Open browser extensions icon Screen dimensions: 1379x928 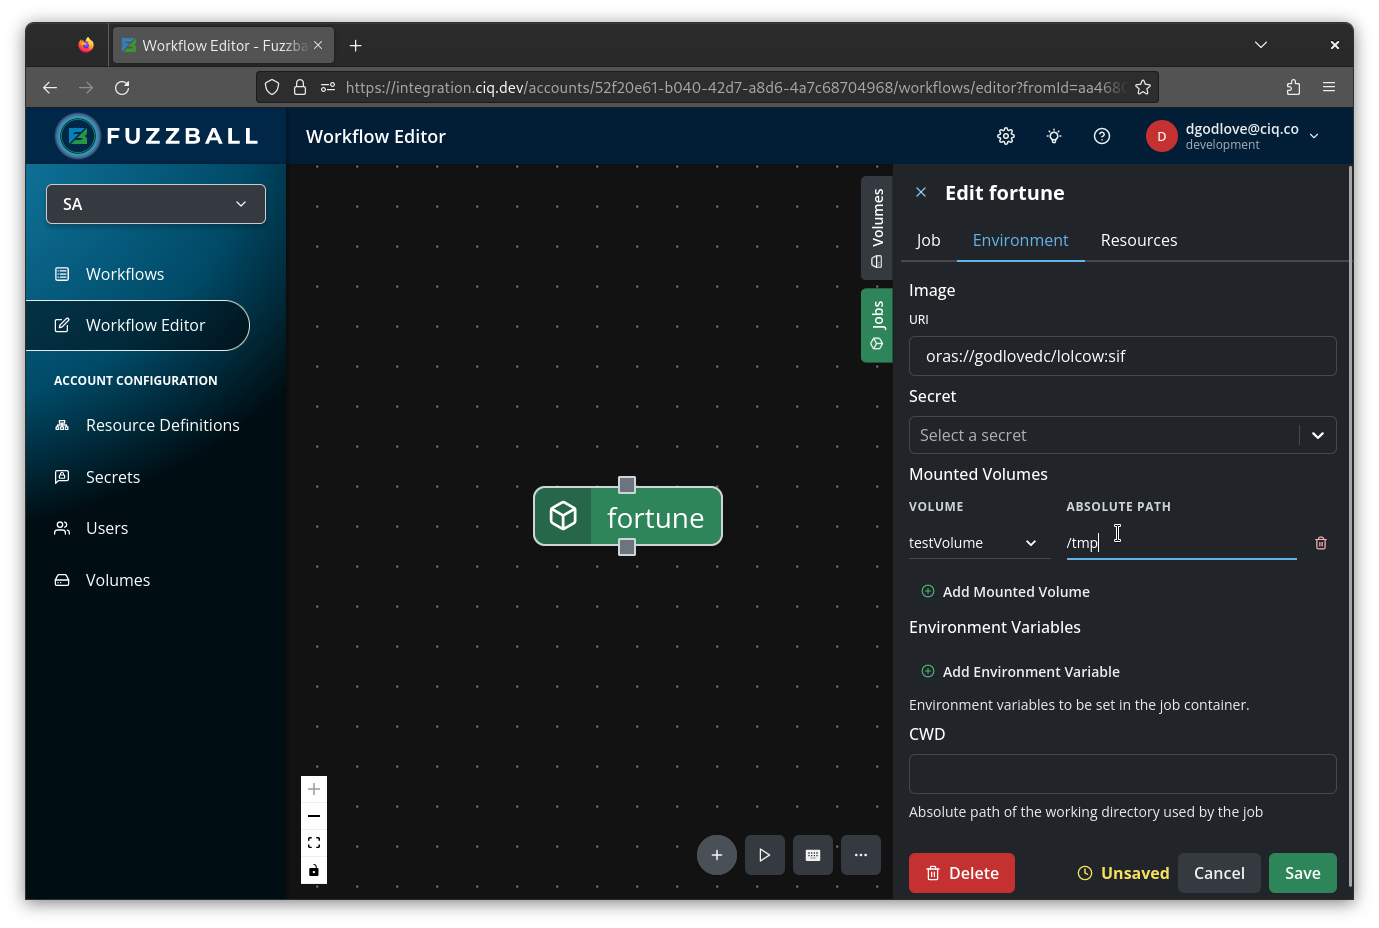(1293, 88)
